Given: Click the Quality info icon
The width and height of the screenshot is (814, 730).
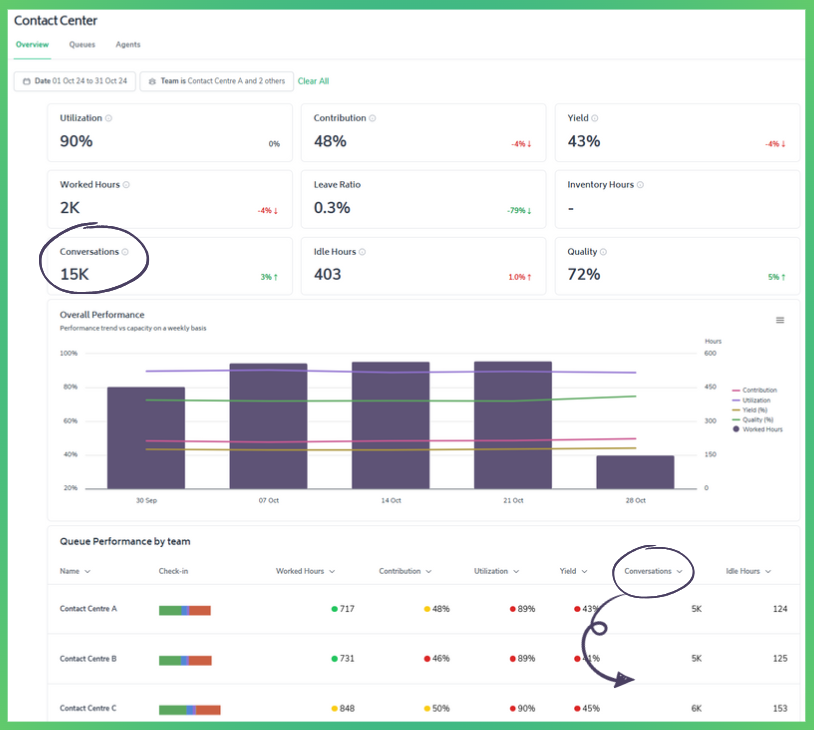Looking at the screenshot, I should point(603,252).
